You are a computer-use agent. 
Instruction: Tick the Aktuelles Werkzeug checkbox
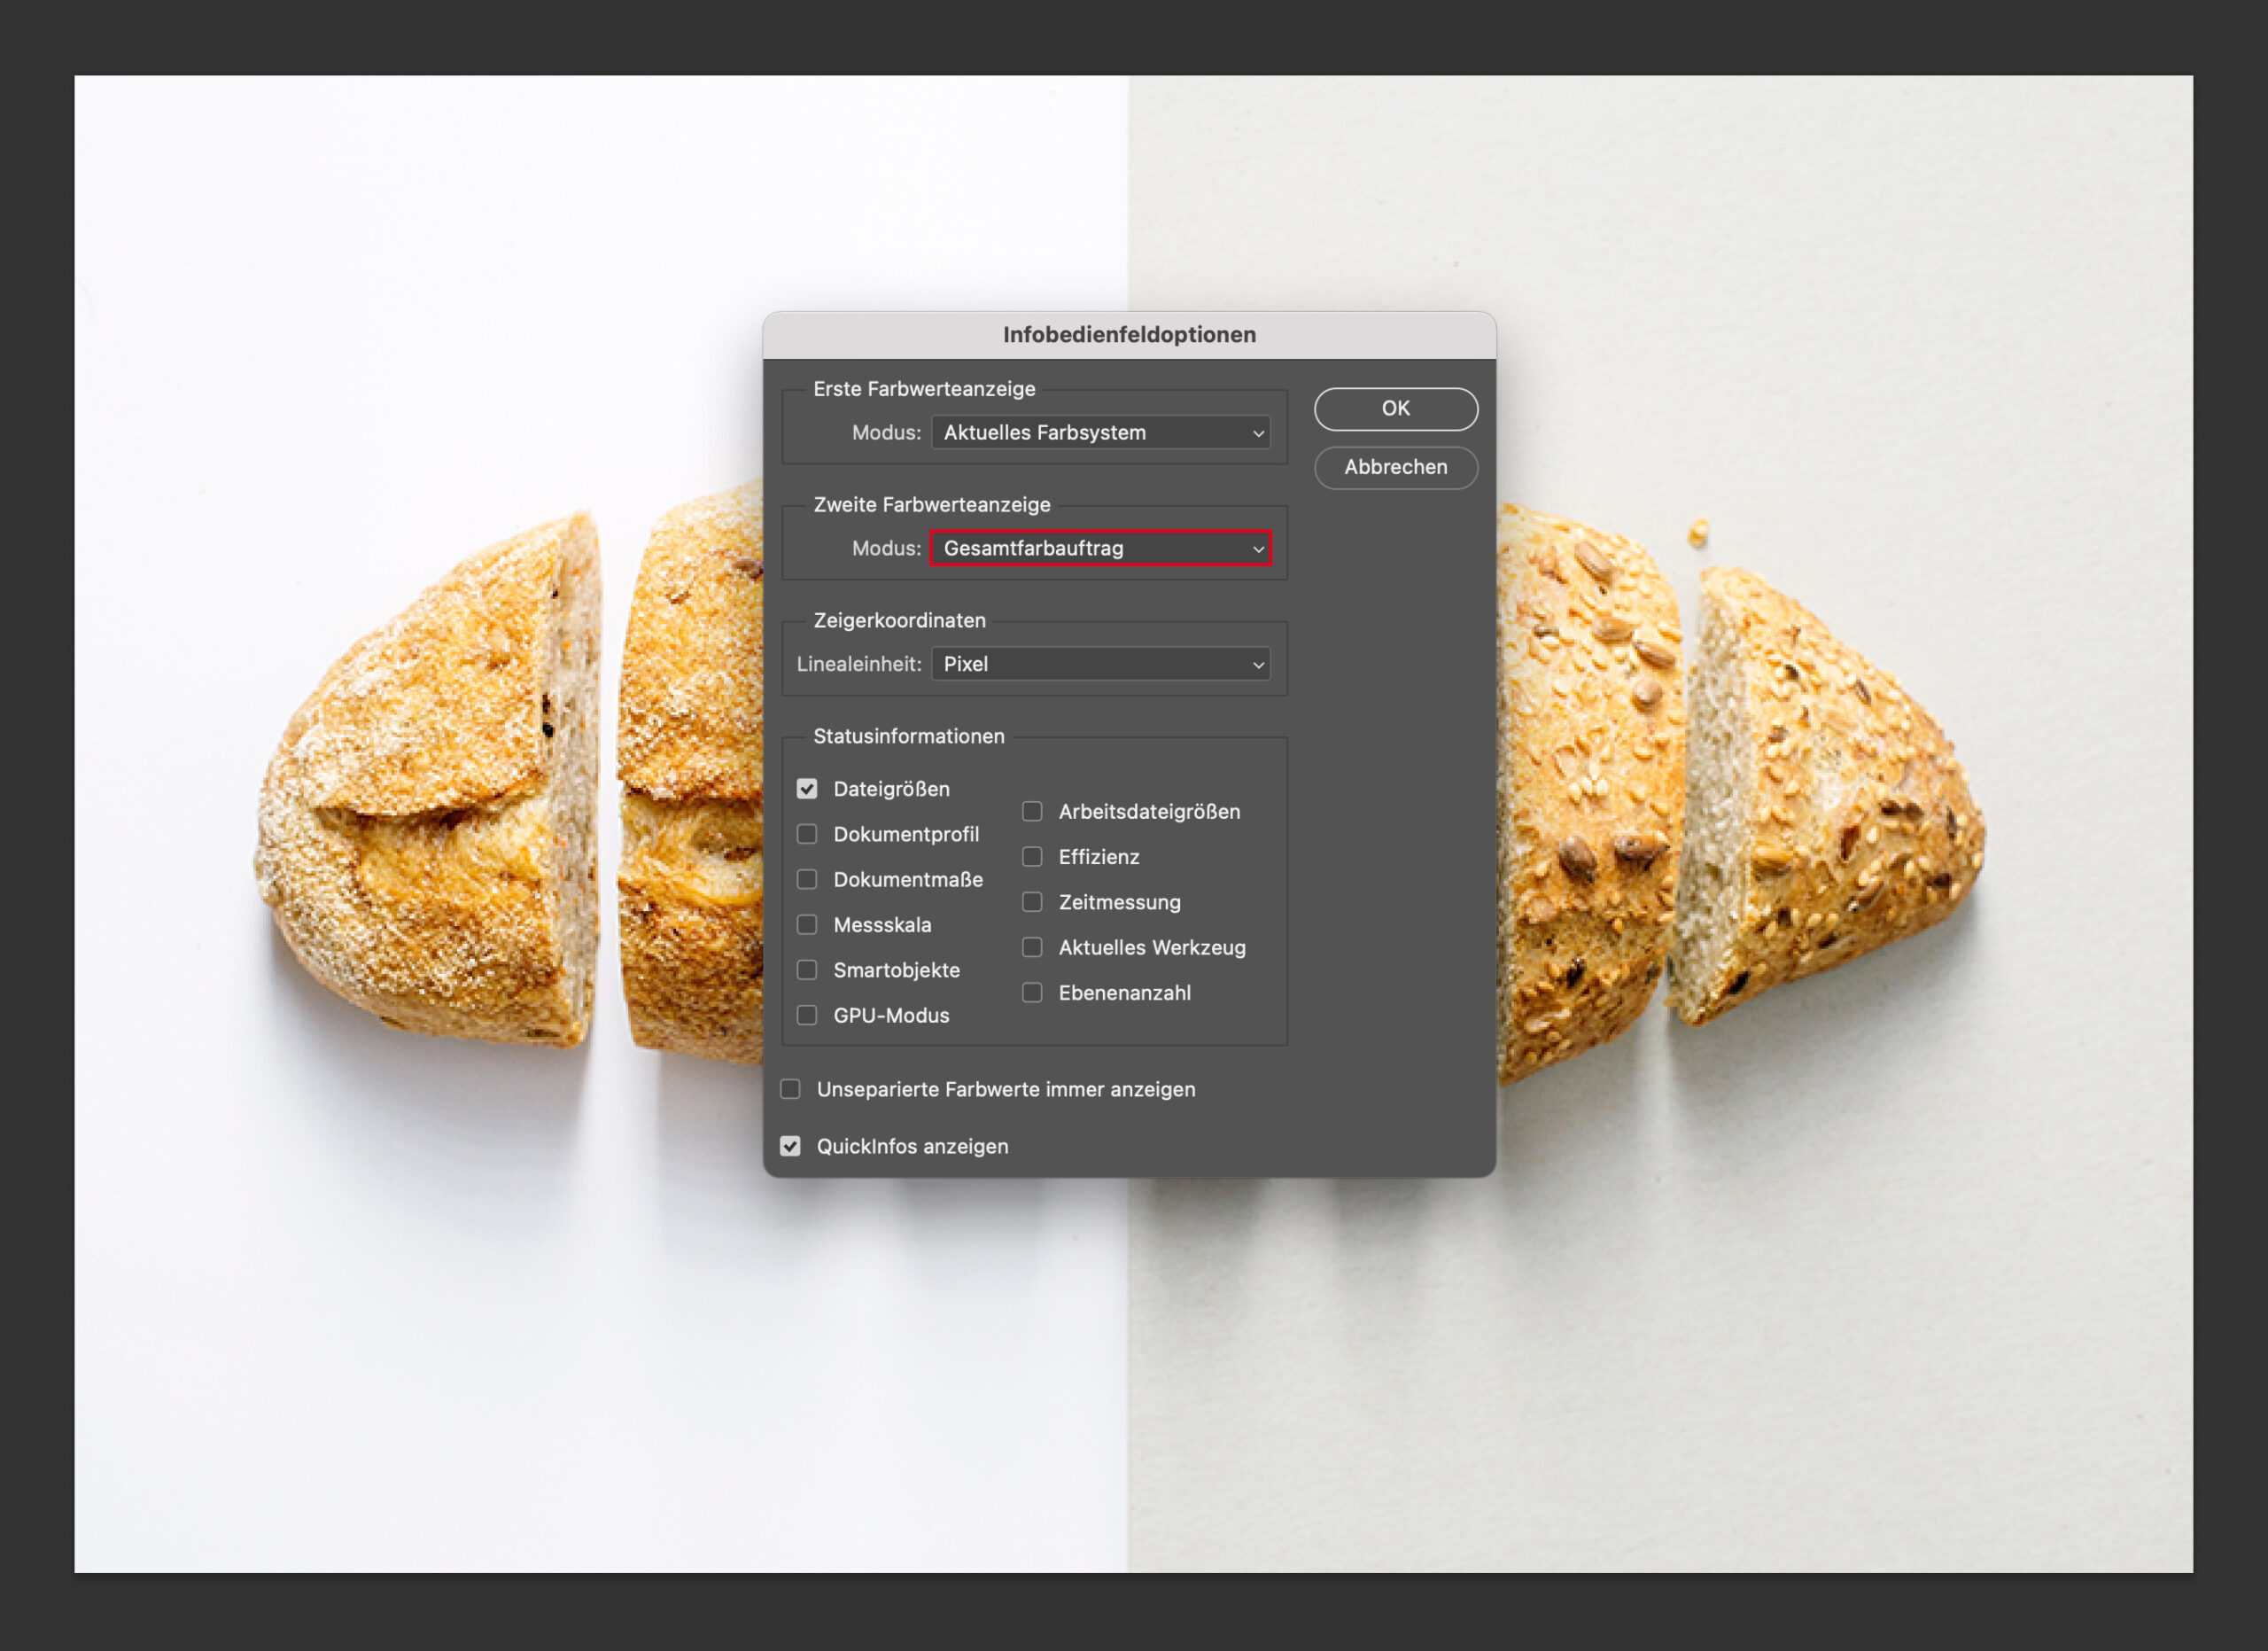point(1032,947)
